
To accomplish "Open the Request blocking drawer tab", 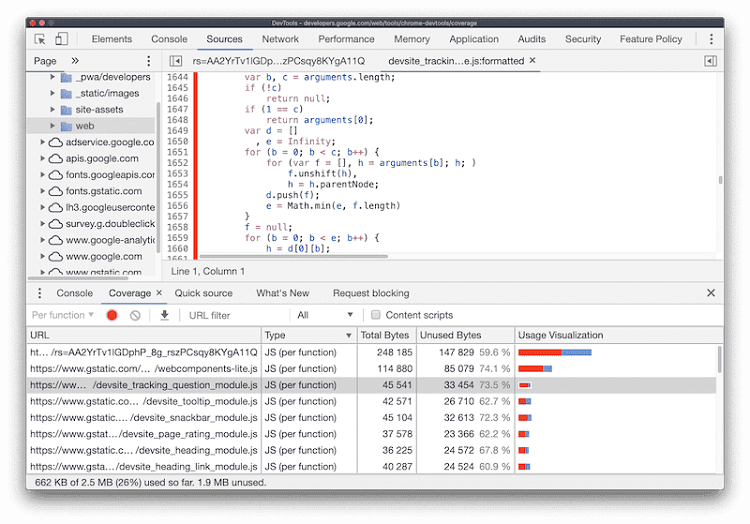I will tap(371, 293).
